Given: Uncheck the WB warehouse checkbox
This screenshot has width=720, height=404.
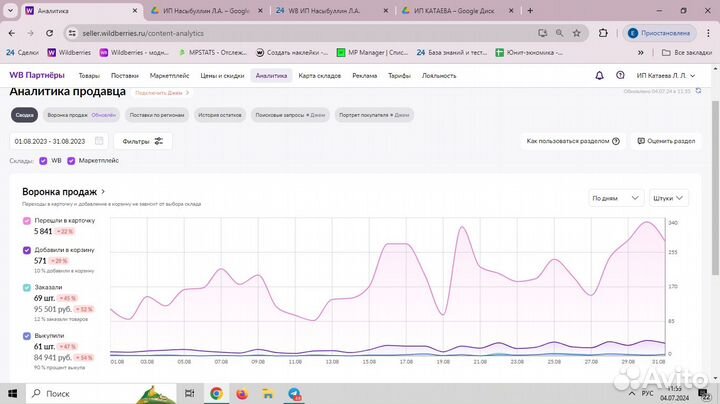Looking at the screenshot, I should coord(43,160).
